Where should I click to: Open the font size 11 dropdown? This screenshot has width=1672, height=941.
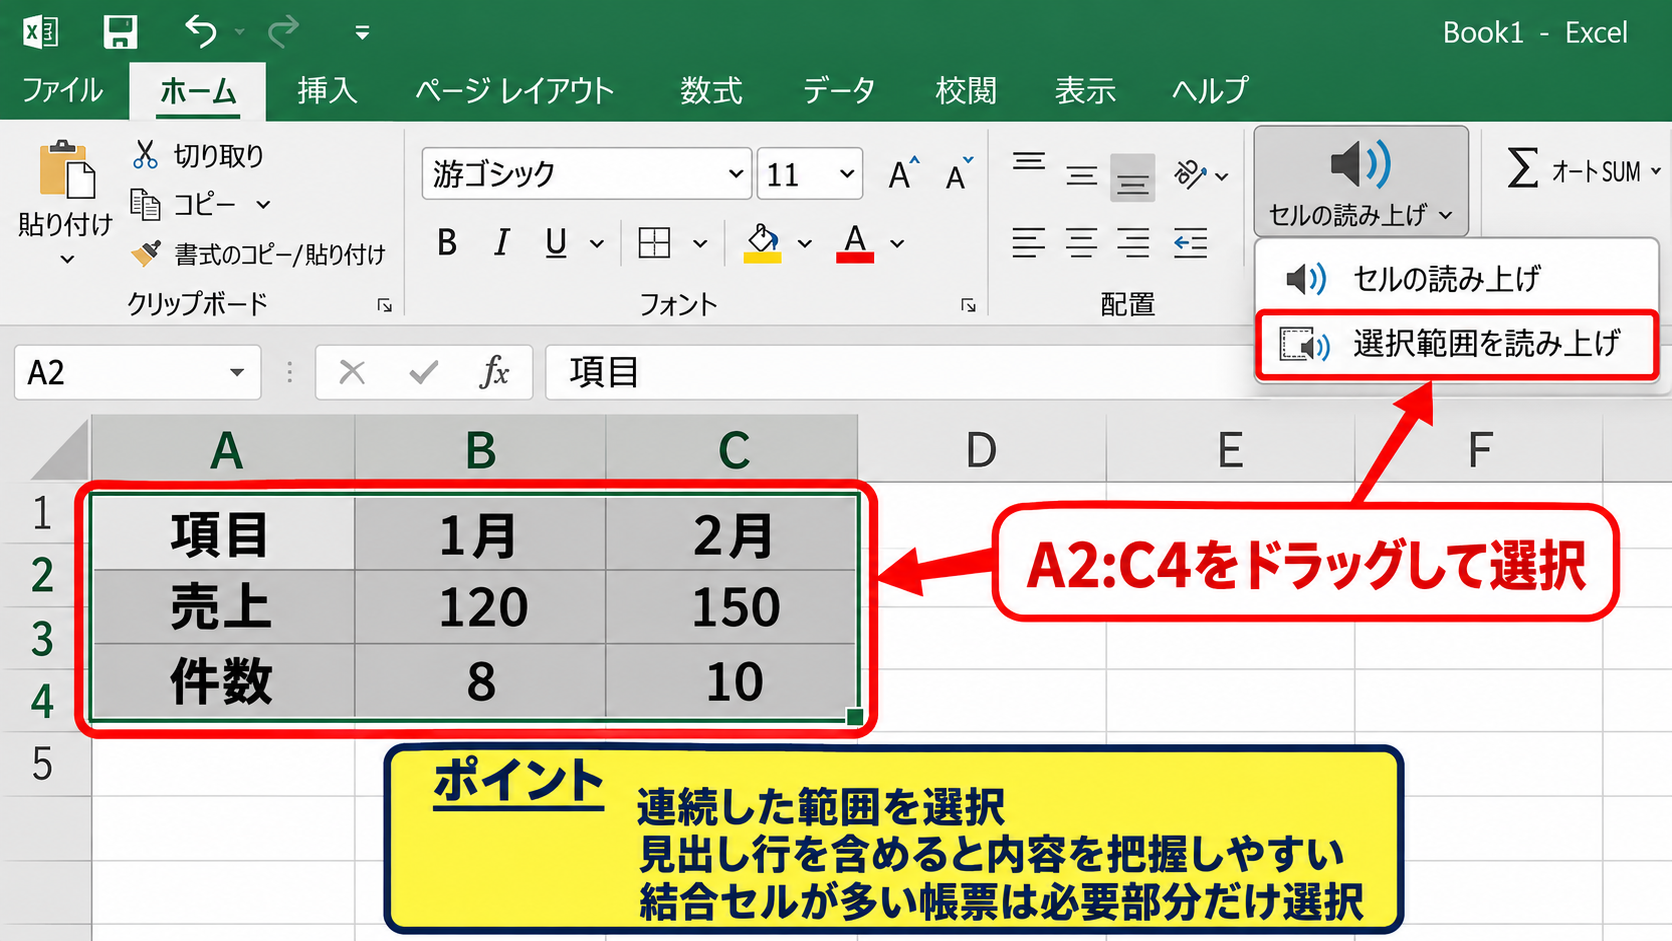[x=847, y=174]
